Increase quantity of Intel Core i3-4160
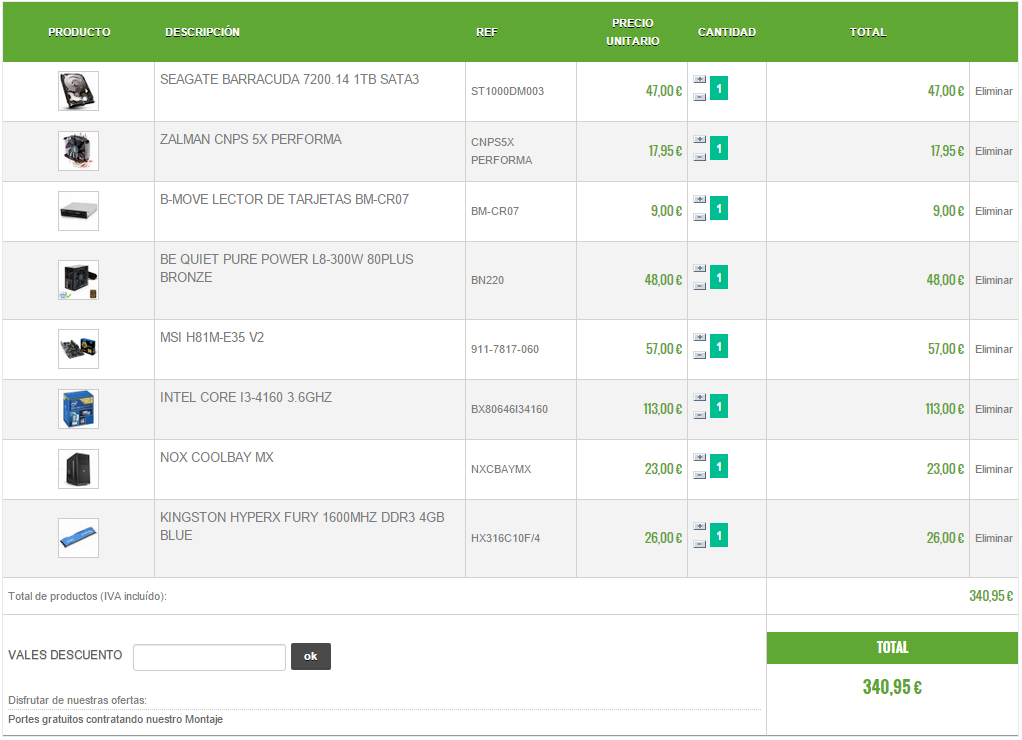Image resolution: width=1022 pixels, height=740 pixels. click(699, 398)
